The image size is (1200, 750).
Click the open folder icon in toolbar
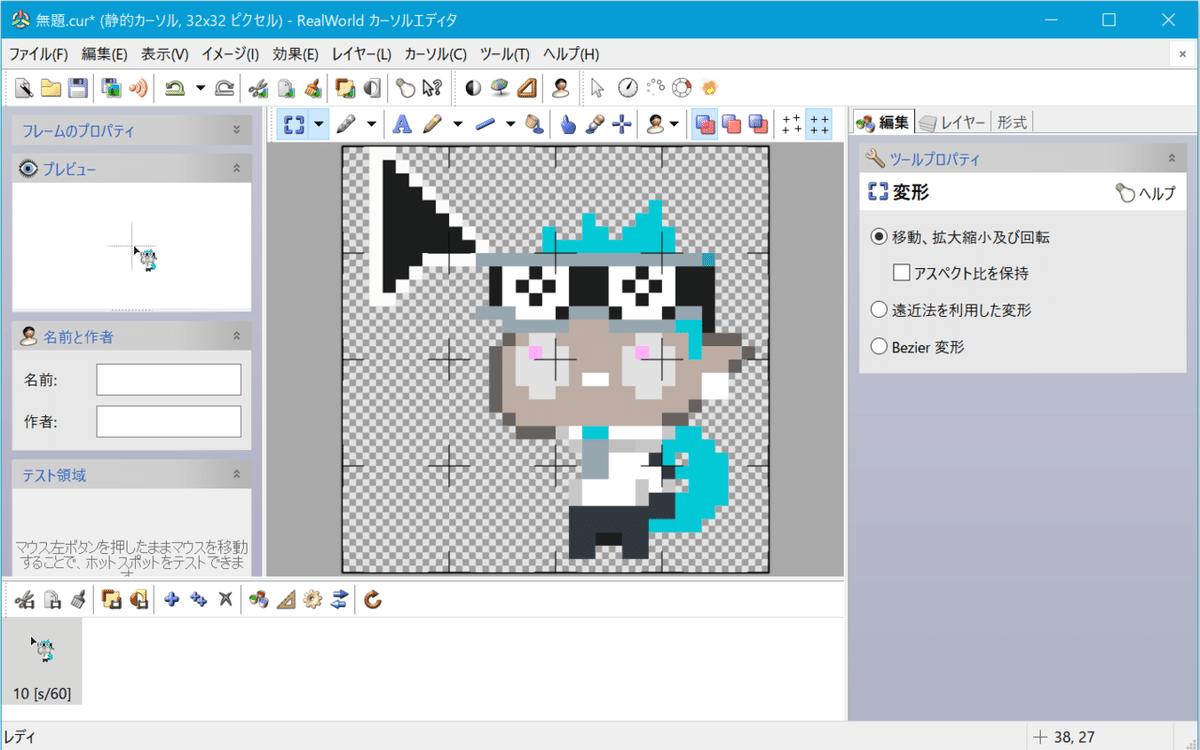pyautogui.click(x=51, y=88)
